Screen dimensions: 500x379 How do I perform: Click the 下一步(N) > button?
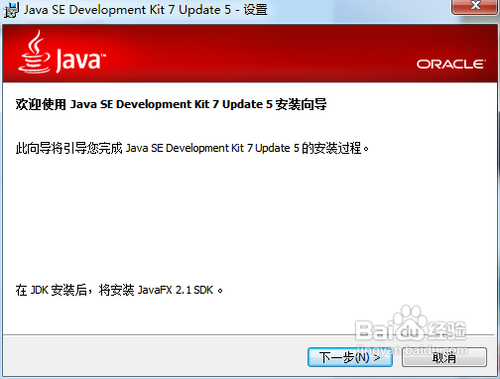pos(350,357)
